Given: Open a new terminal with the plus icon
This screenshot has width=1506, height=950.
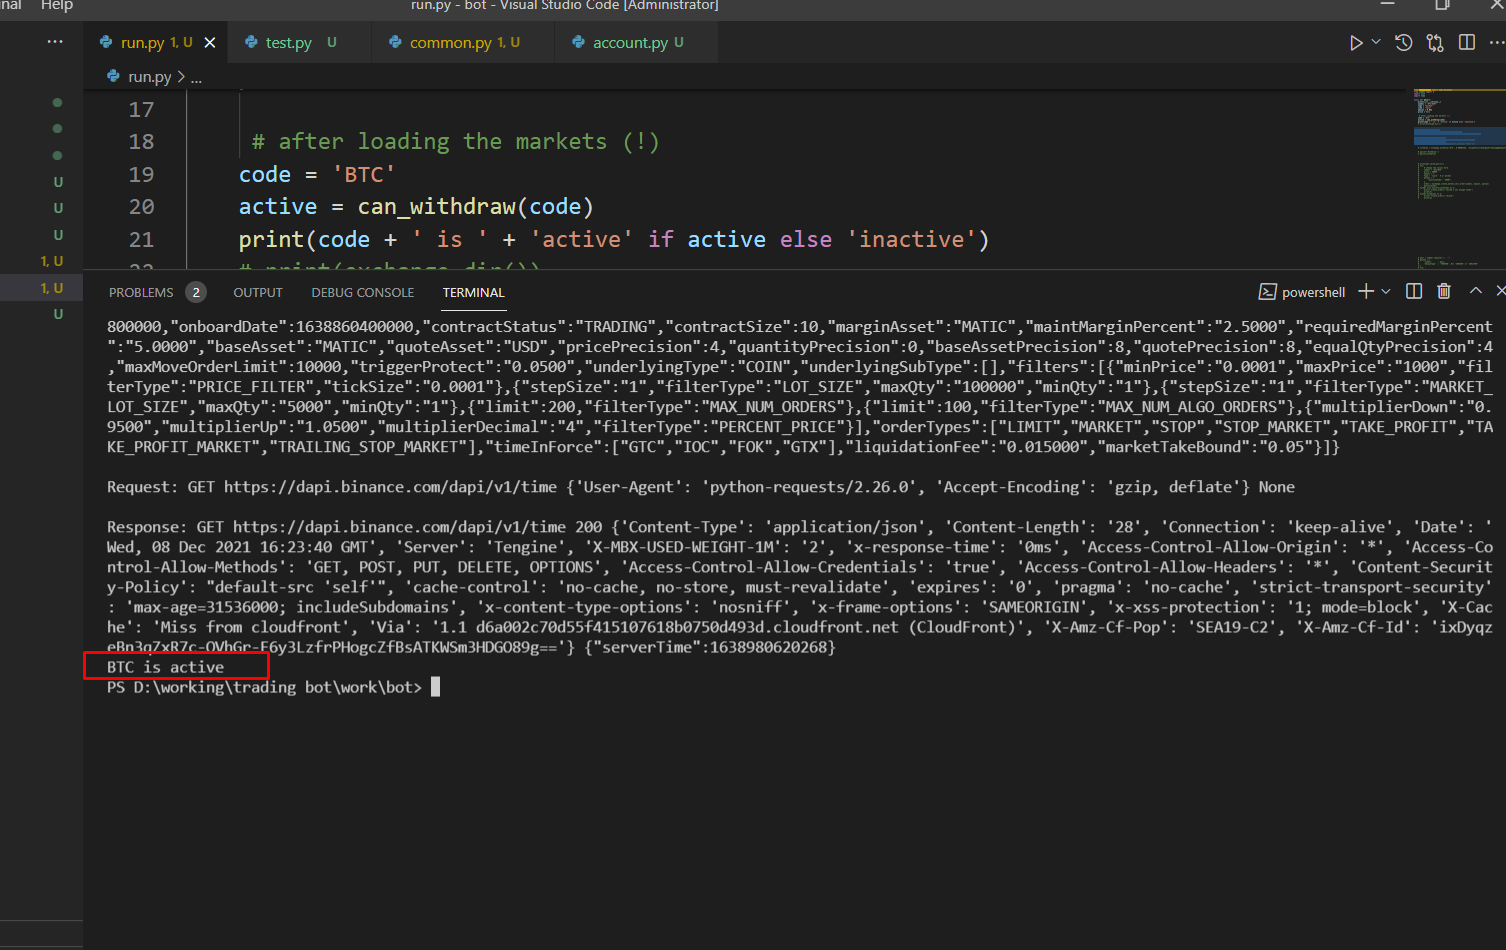Looking at the screenshot, I should 1365,291.
